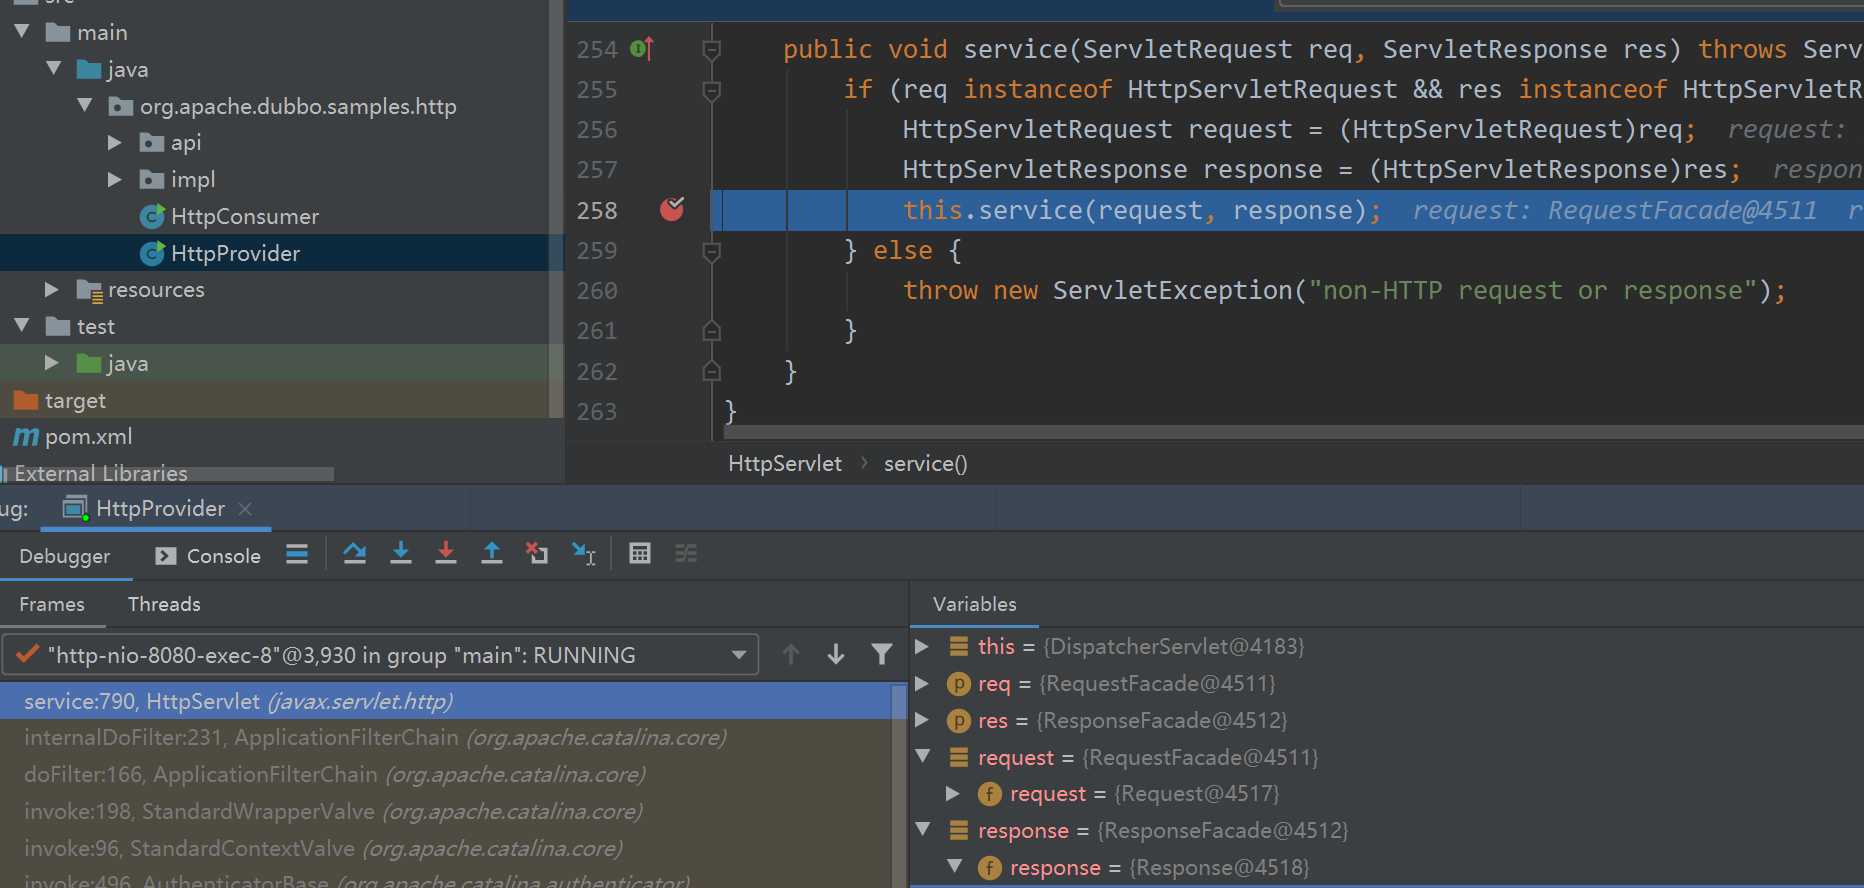
Task: Expand the impl package
Action: (x=115, y=179)
